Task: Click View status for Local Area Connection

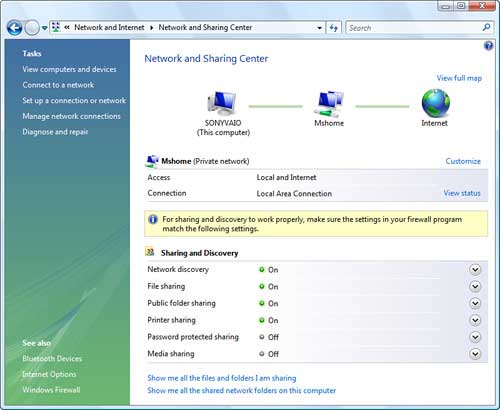Action: (x=462, y=193)
